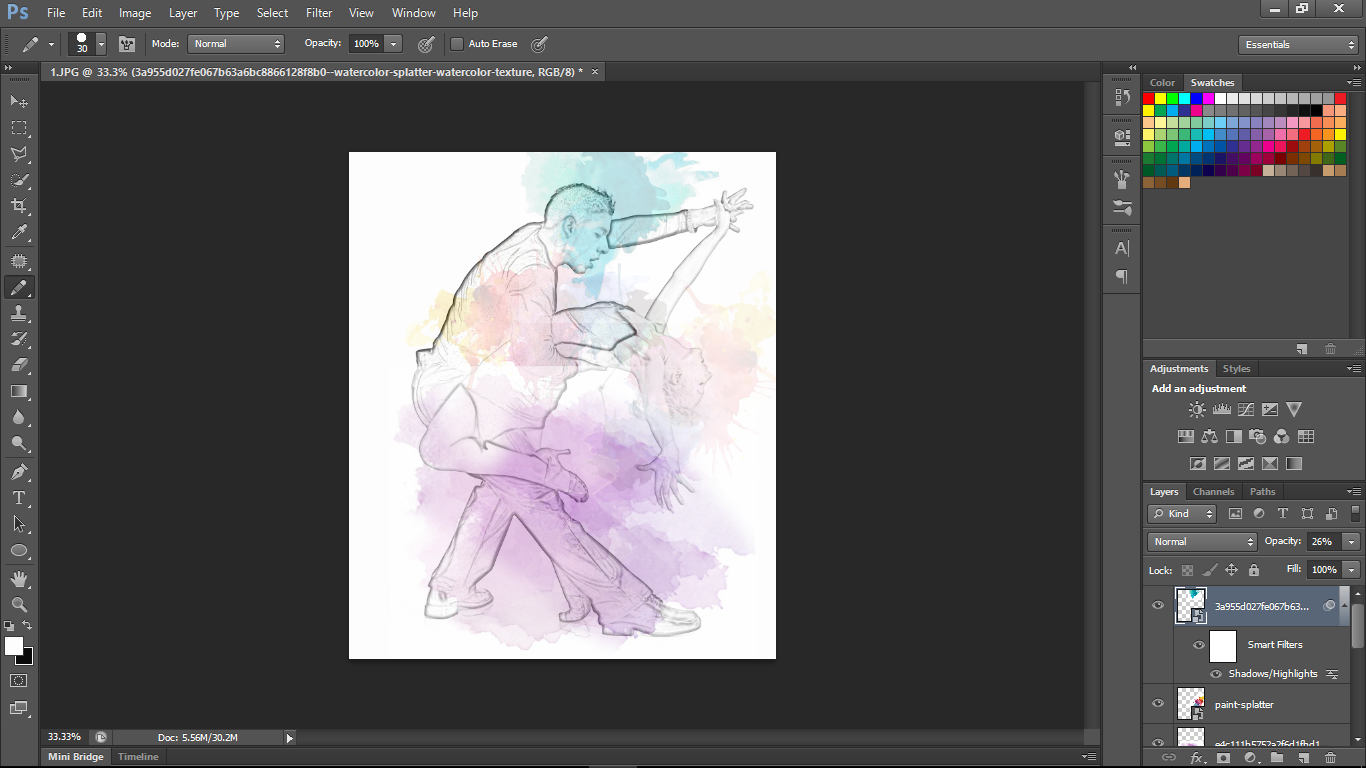This screenshot has width=1366, height=768.
Task: Toggle lock transparent pixels
Action: [1187, 570]
